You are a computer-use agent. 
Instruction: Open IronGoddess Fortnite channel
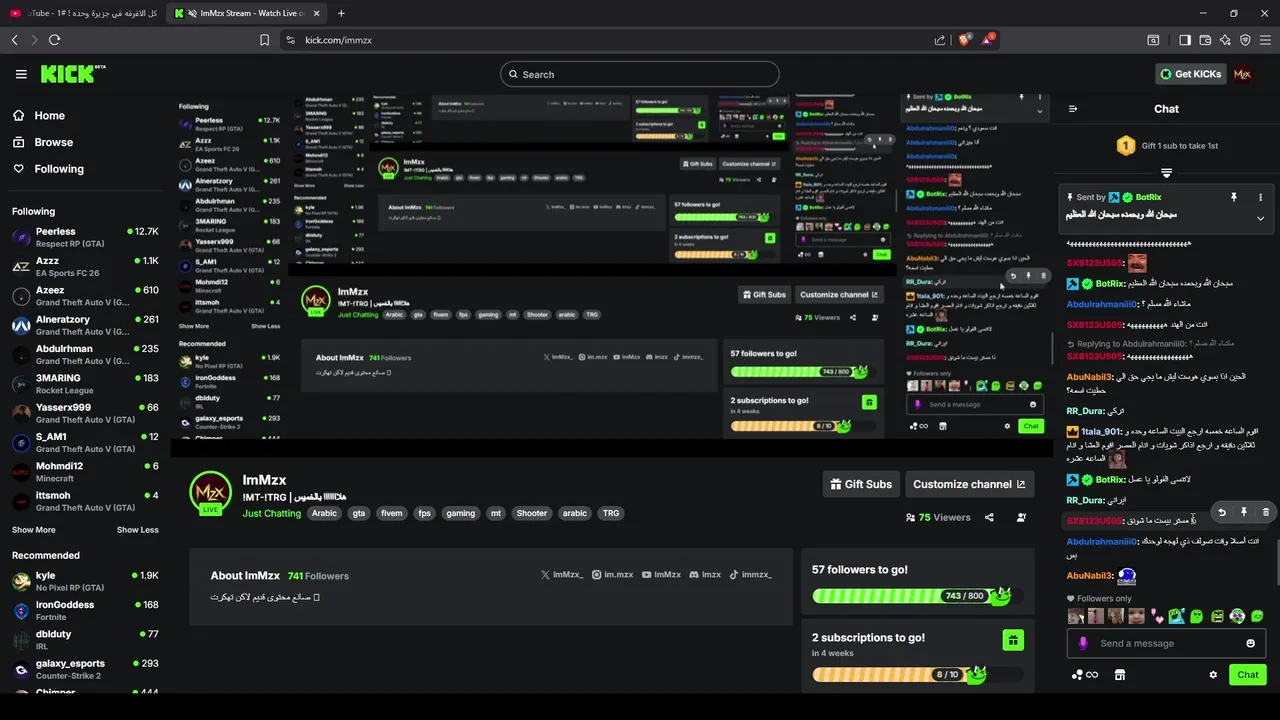[x=85, y=610]
